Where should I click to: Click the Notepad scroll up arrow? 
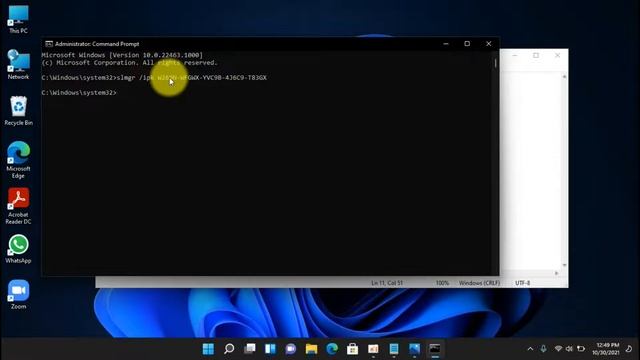(564, 77)
